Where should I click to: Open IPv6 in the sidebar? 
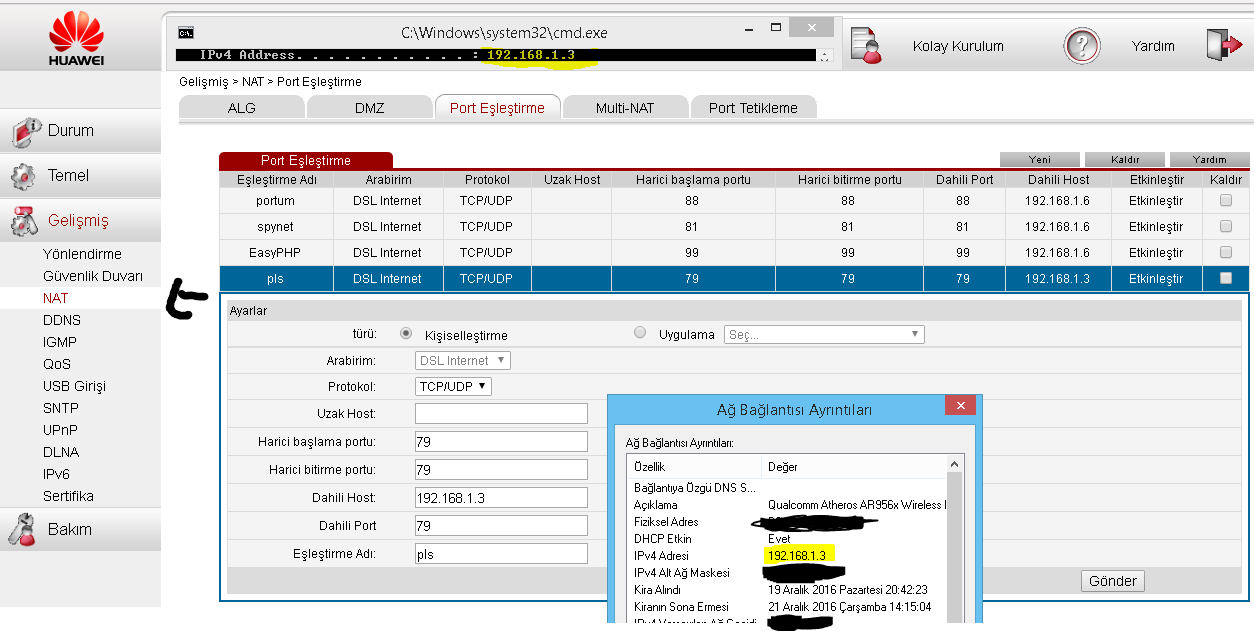56,474
